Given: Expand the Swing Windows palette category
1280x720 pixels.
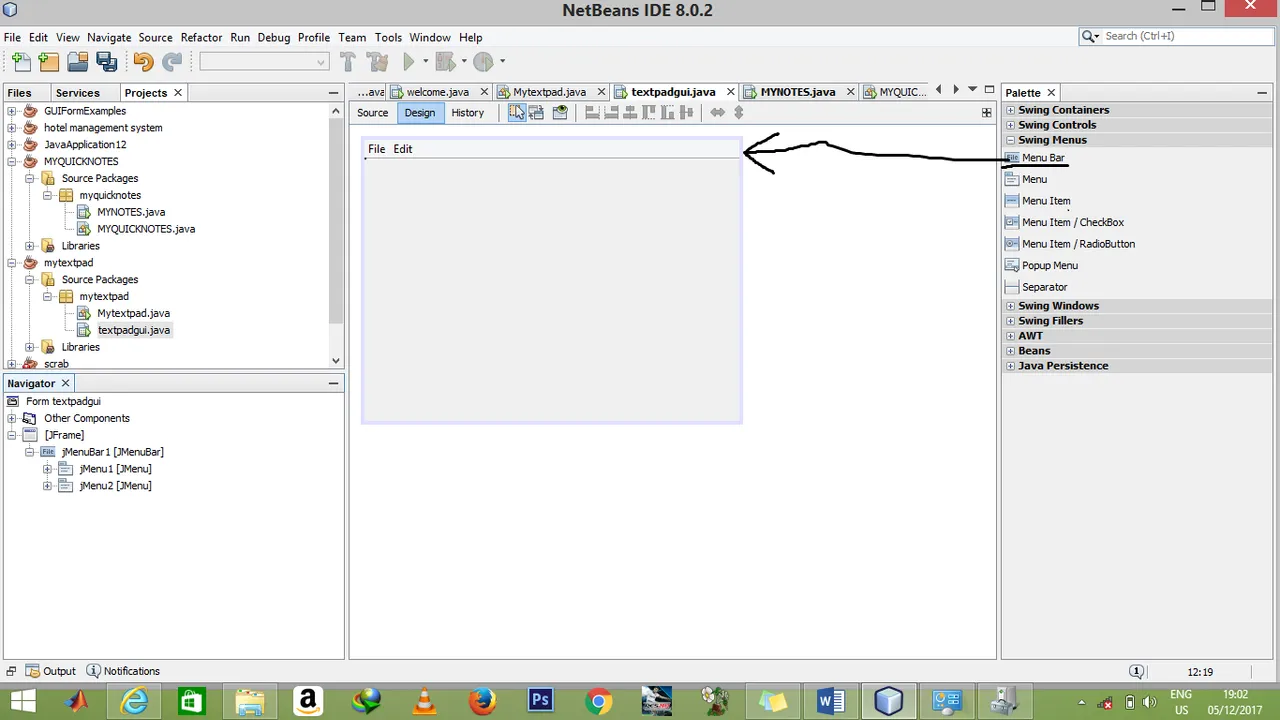Looking at the screenshot, I should (1011, 306).
